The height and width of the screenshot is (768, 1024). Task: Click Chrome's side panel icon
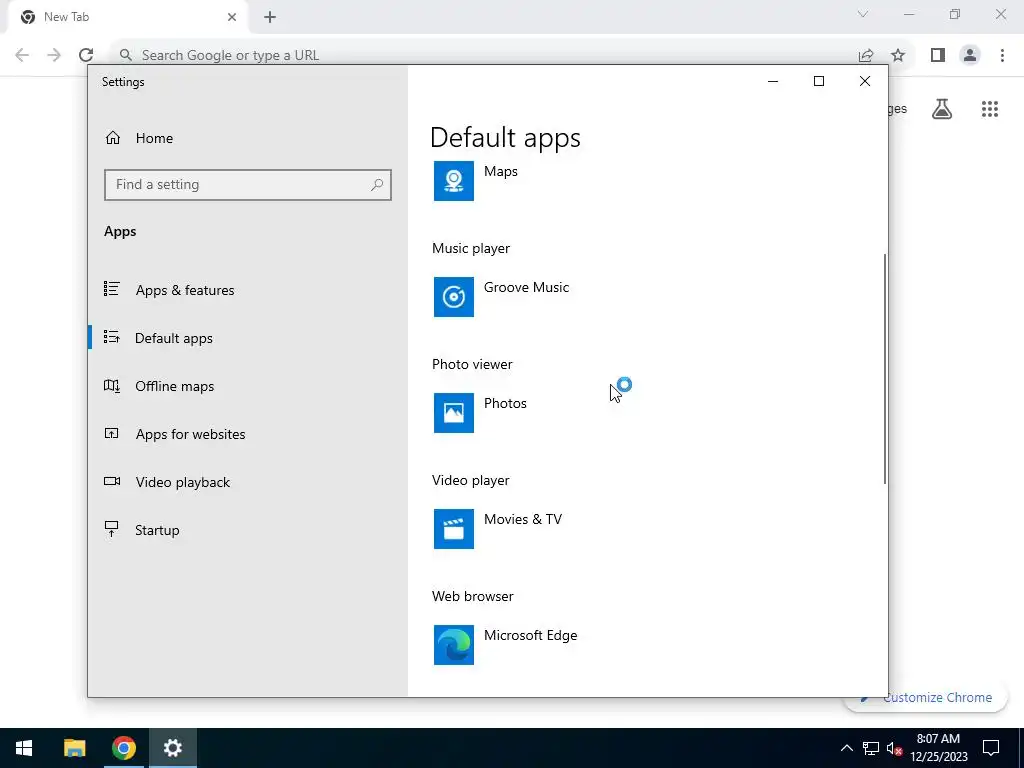coord(938,56)
